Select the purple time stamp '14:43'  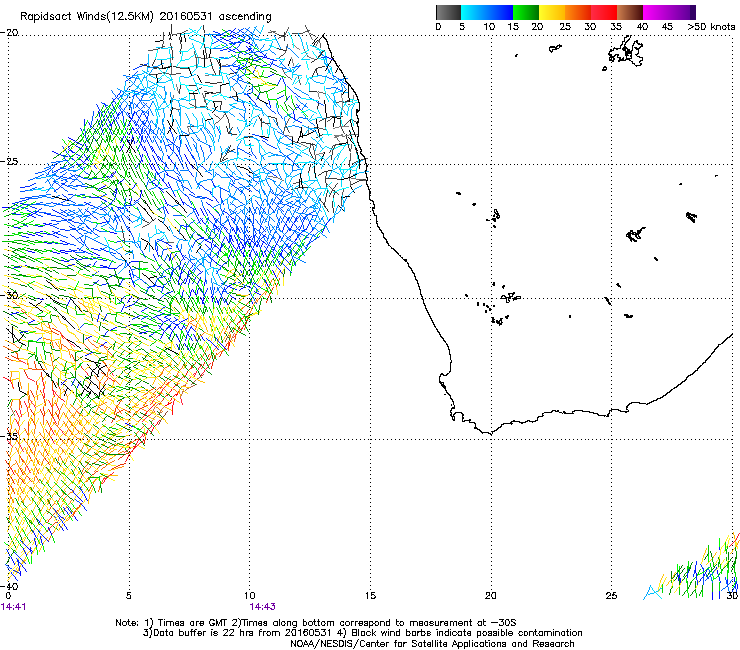(x=263, y=607)
